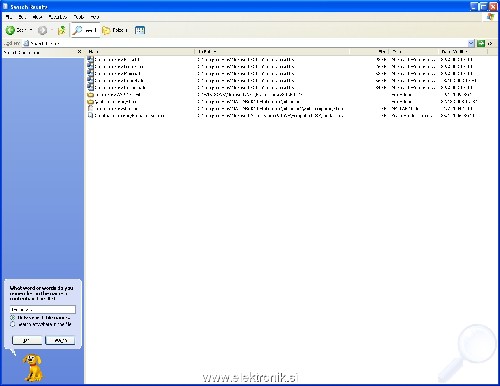Open the Views toolbar icon
This screenshot has width=500, height=386.
pos(140,30)
